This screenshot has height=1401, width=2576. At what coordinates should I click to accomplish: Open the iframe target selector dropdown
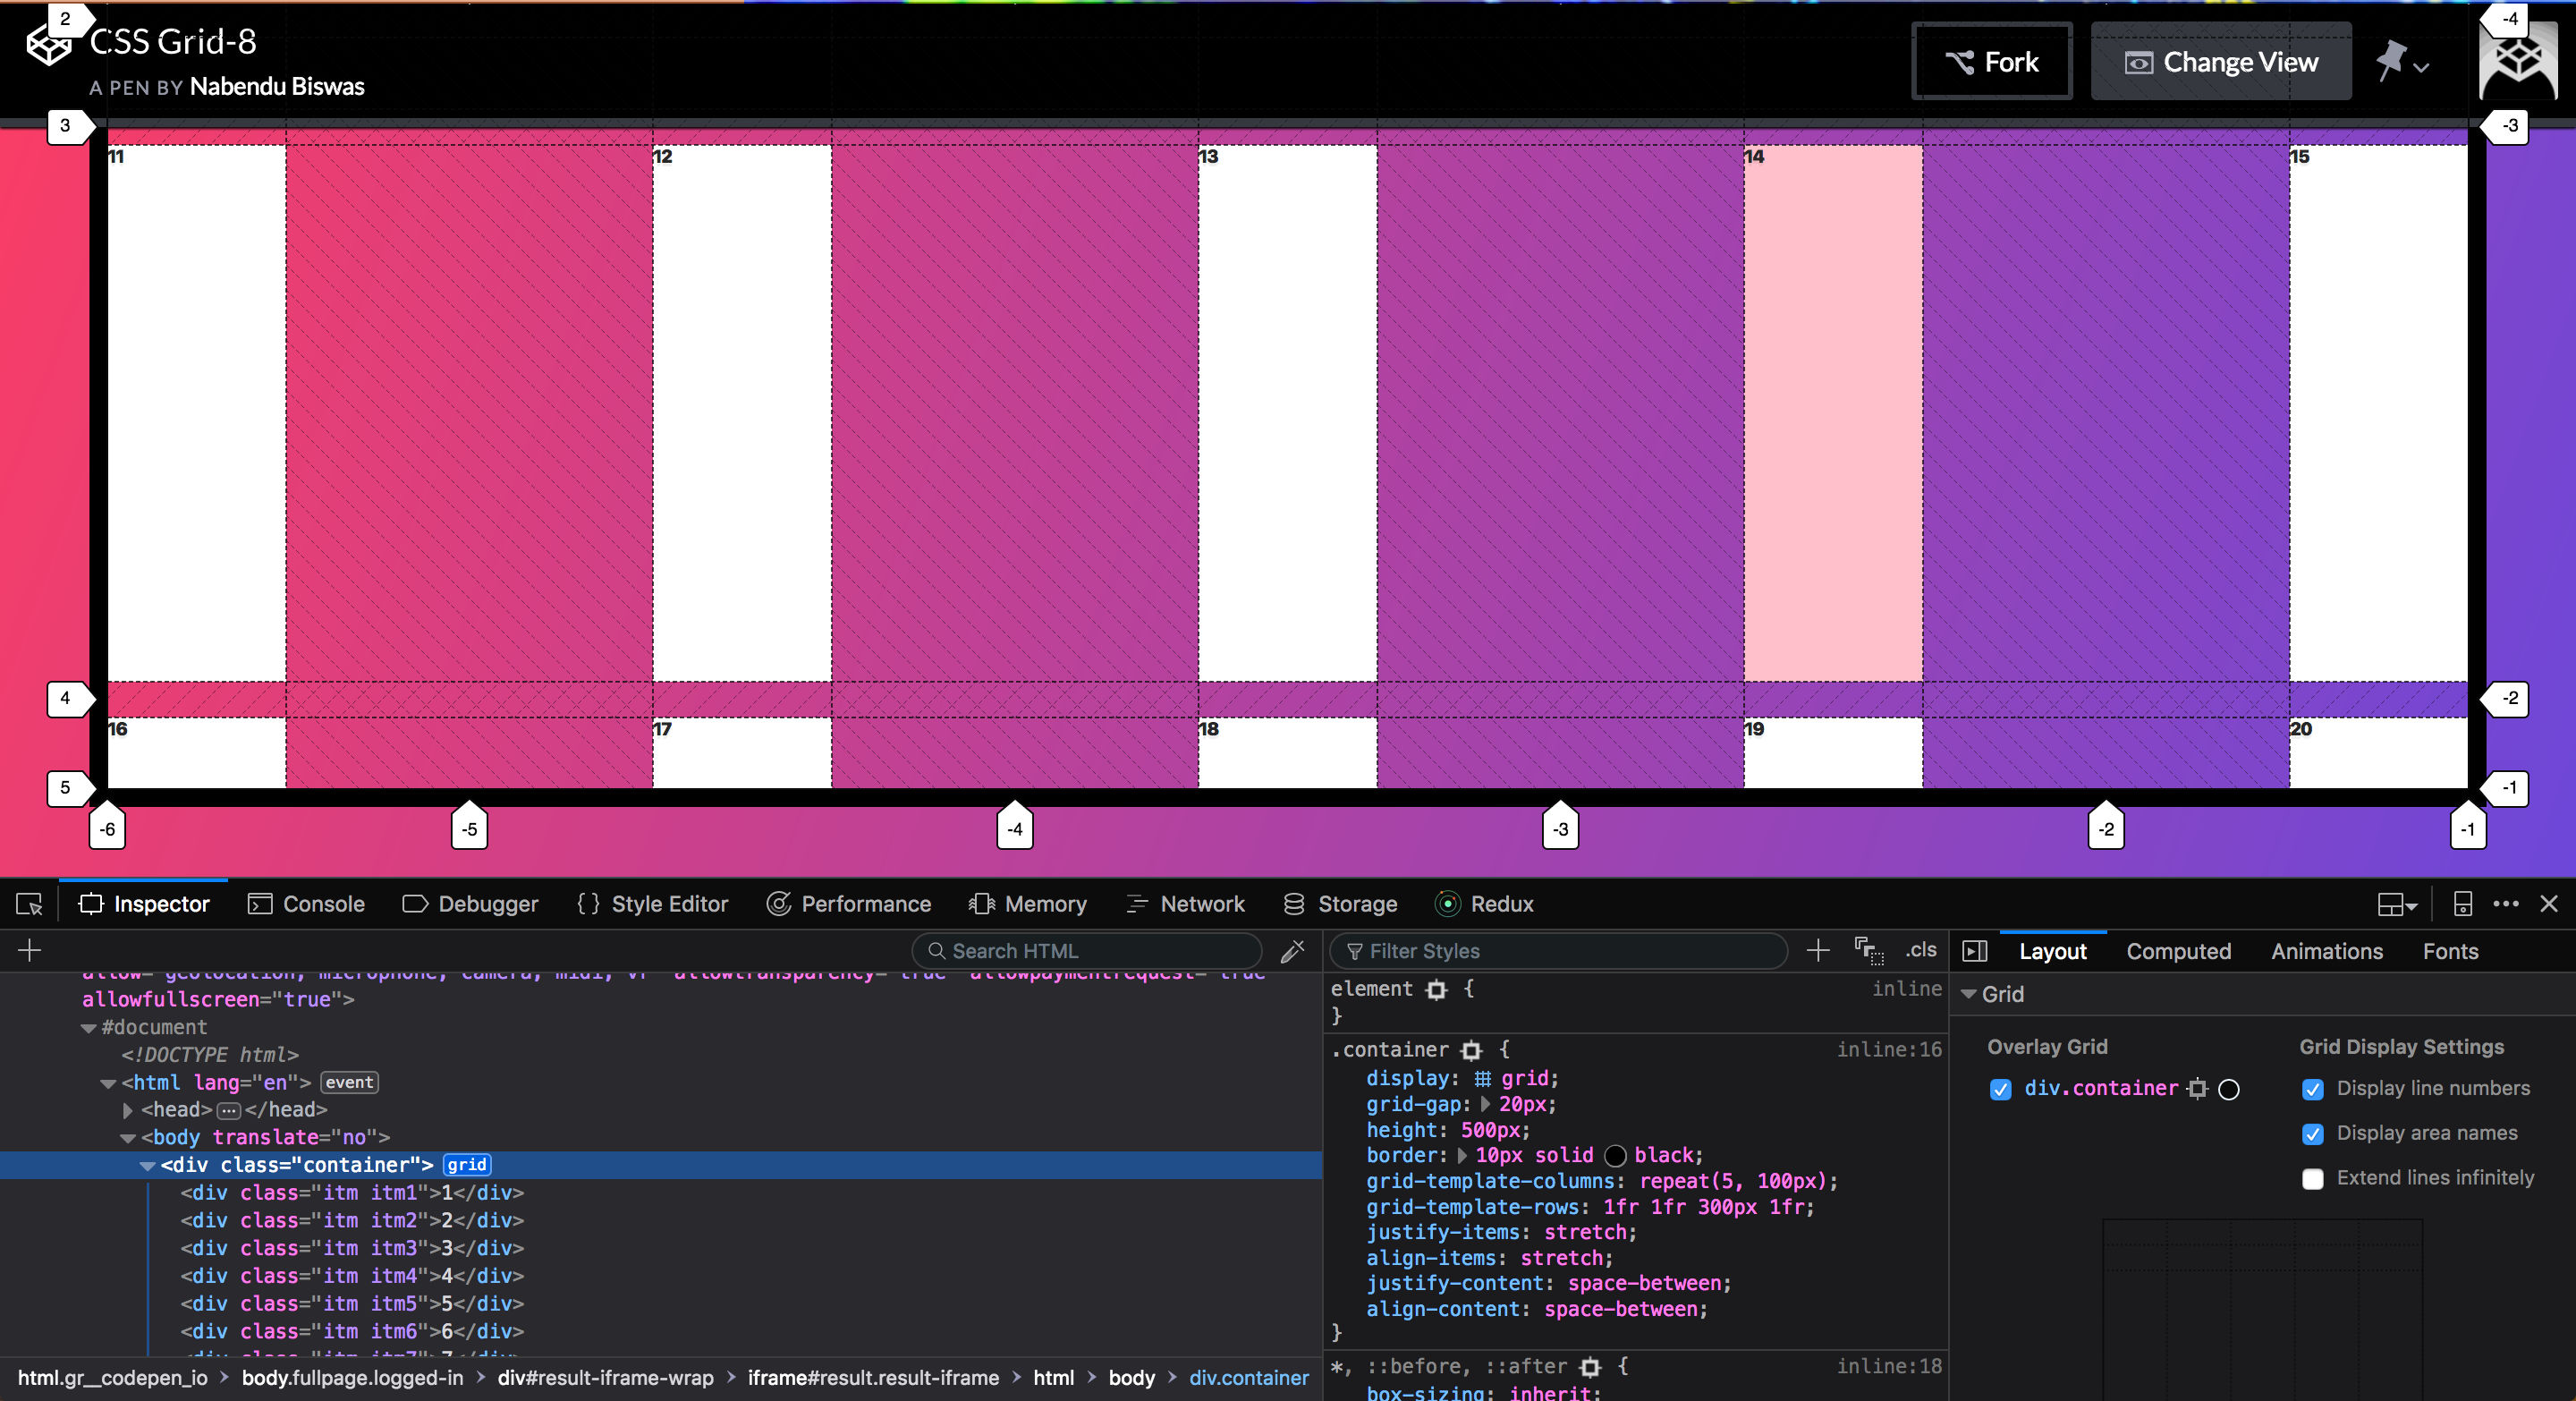tap(2397, 904)
